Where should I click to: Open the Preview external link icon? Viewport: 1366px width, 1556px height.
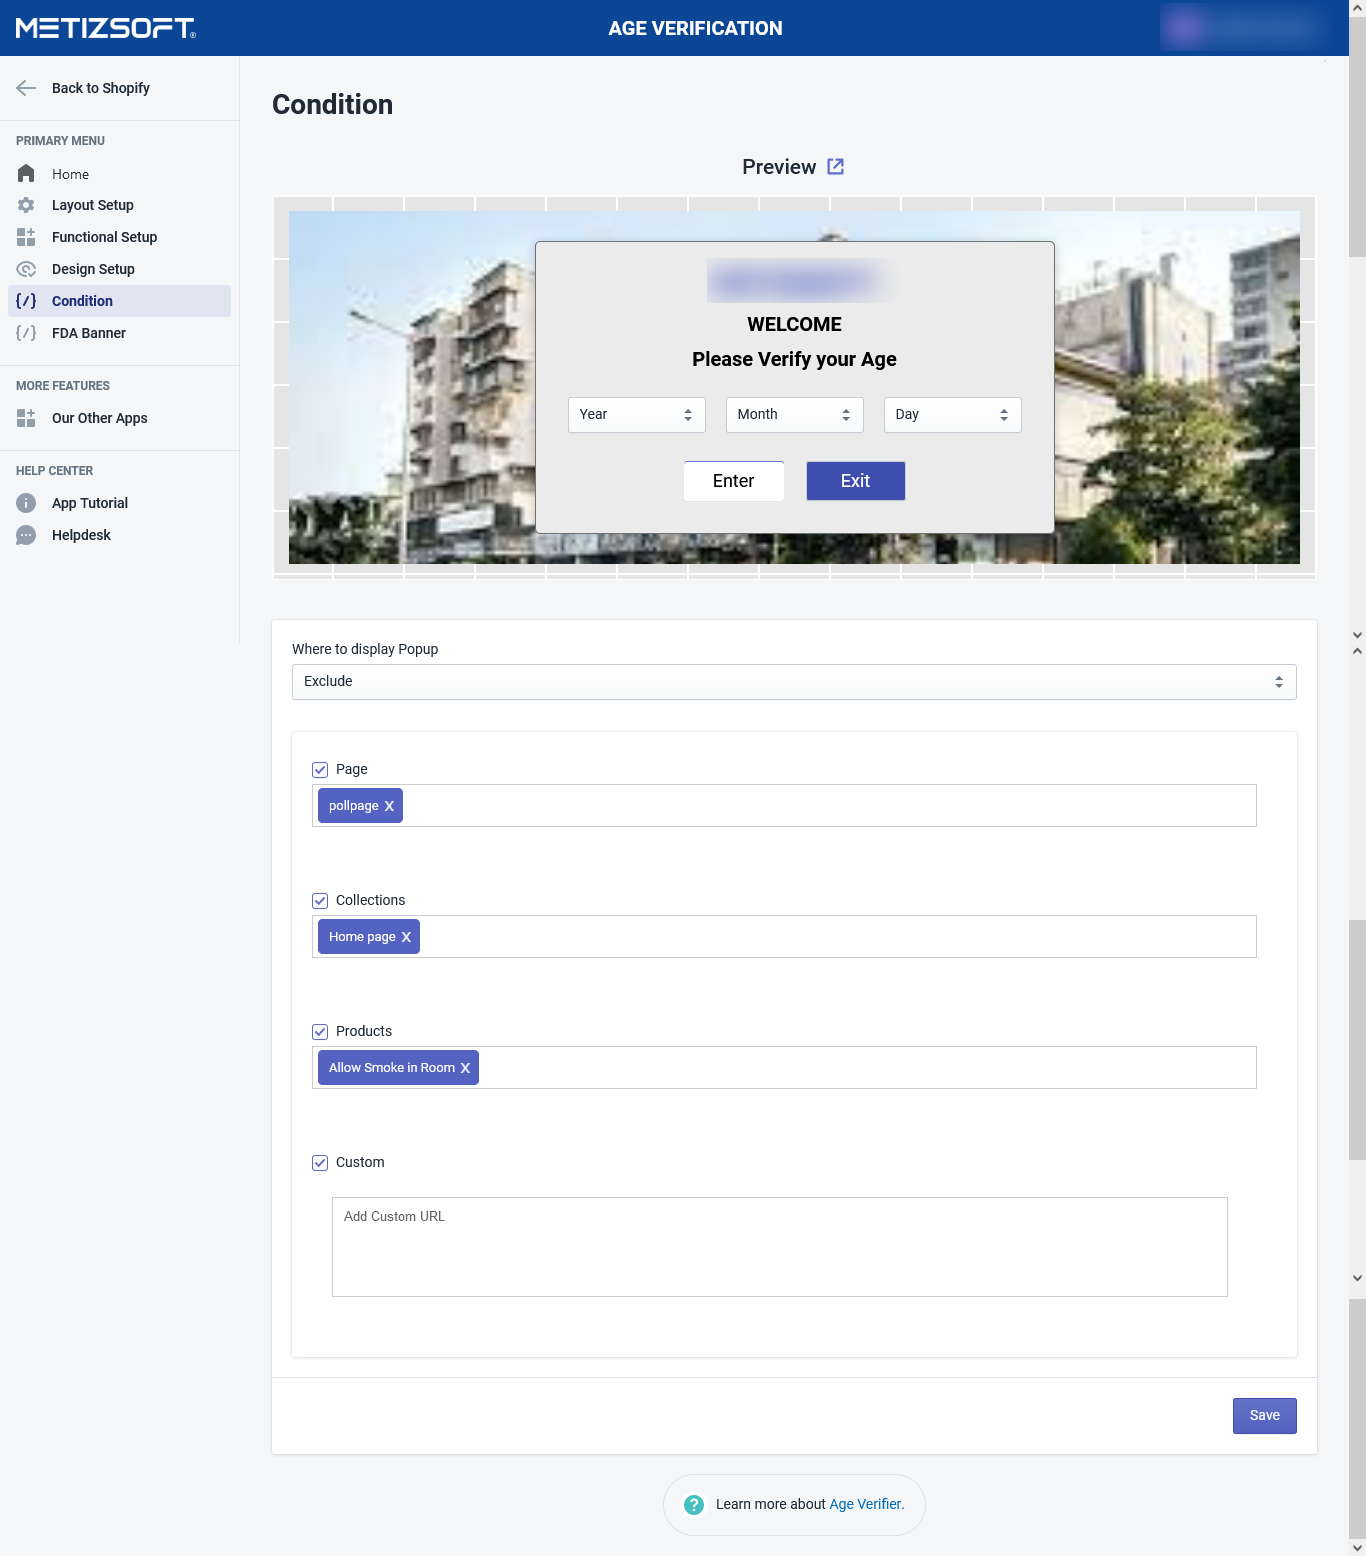pyautogui.click(x=835, y=167)
